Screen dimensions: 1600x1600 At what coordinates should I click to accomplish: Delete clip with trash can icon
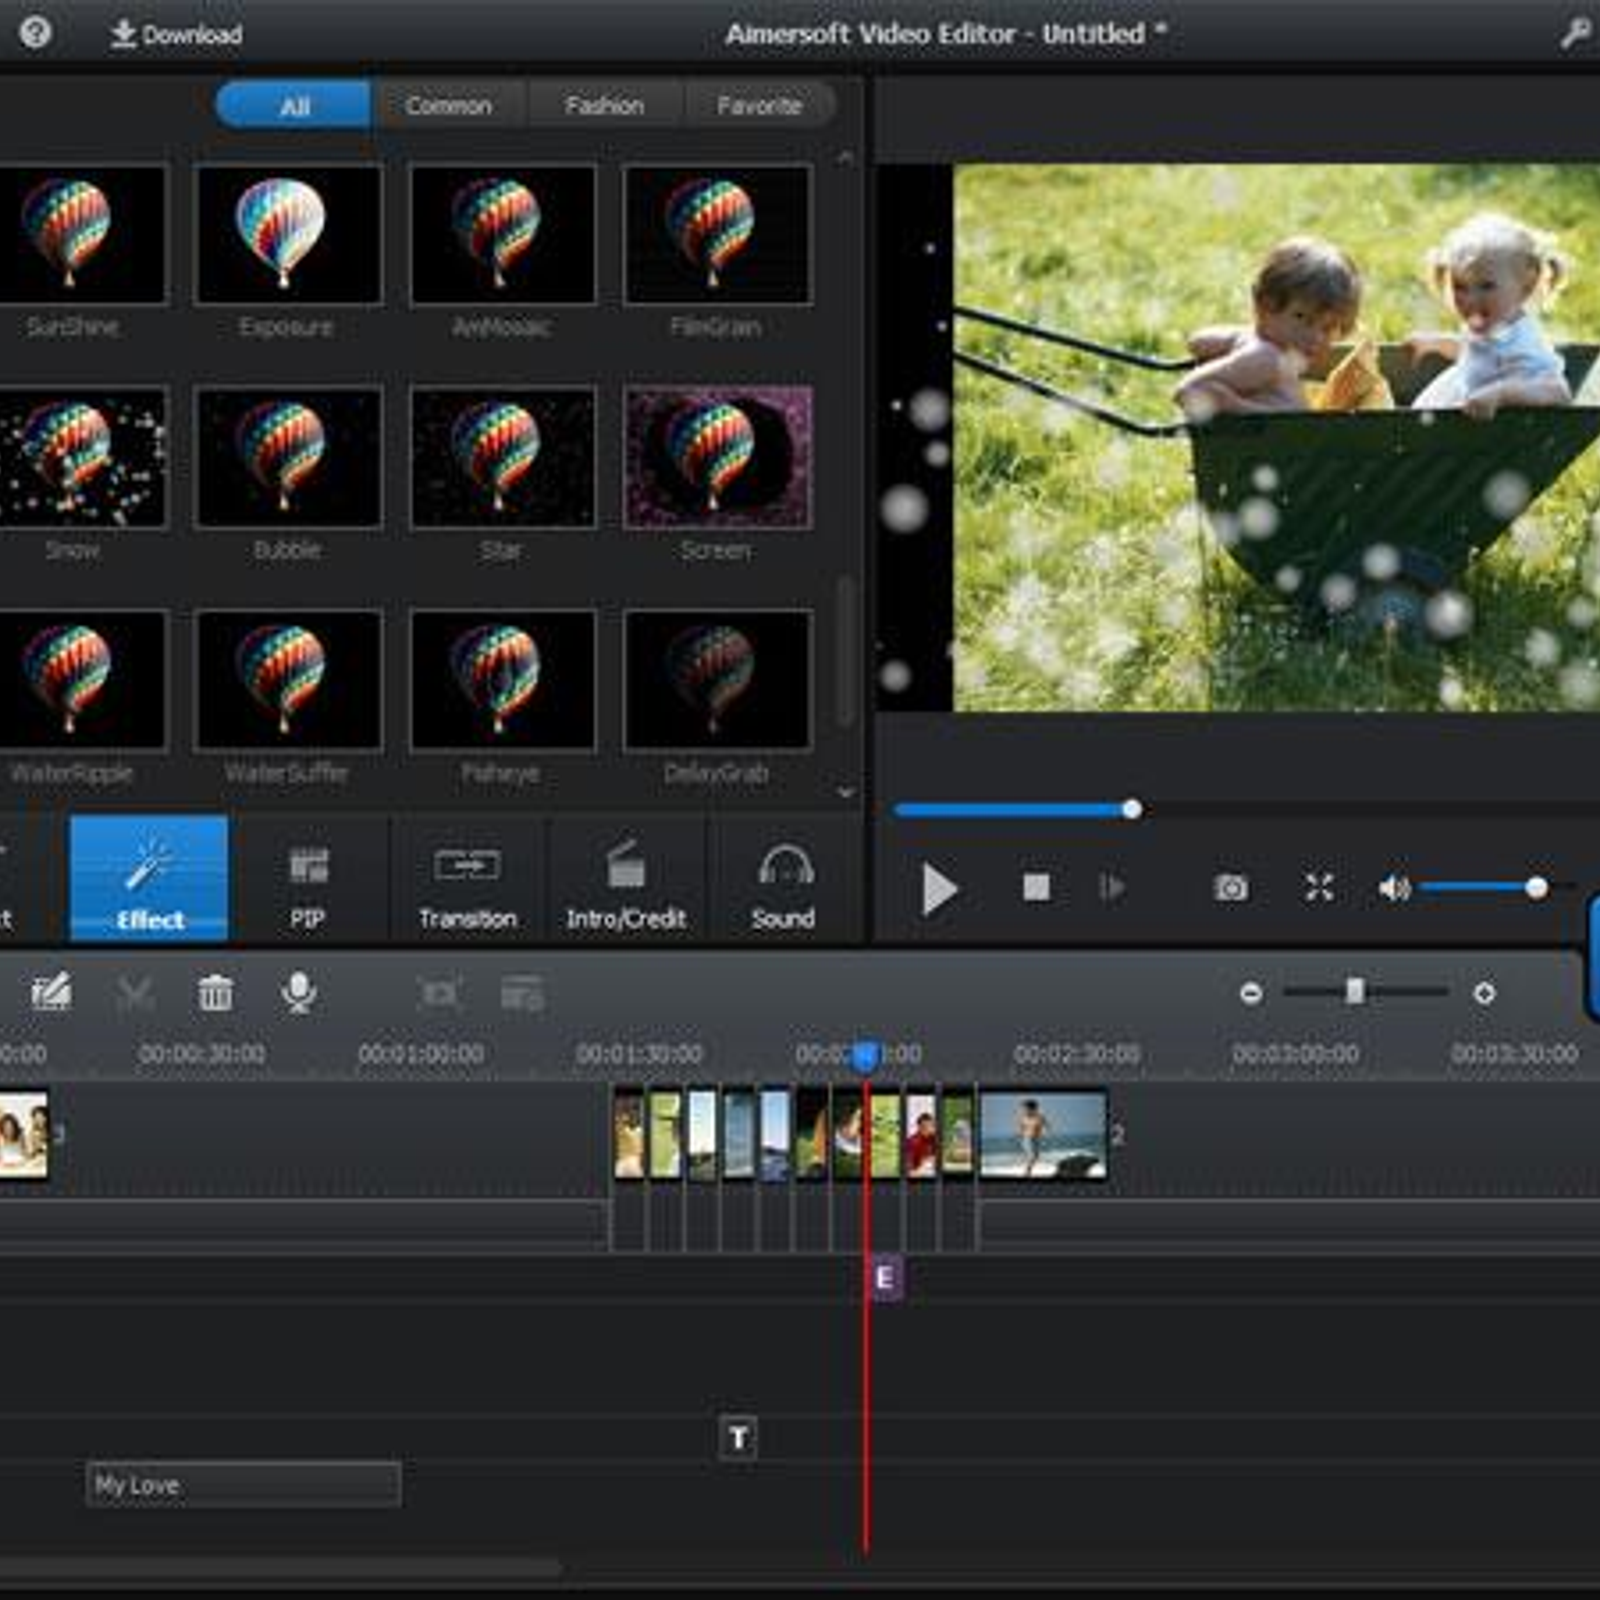pyautogui.click(x=216, y=993)
